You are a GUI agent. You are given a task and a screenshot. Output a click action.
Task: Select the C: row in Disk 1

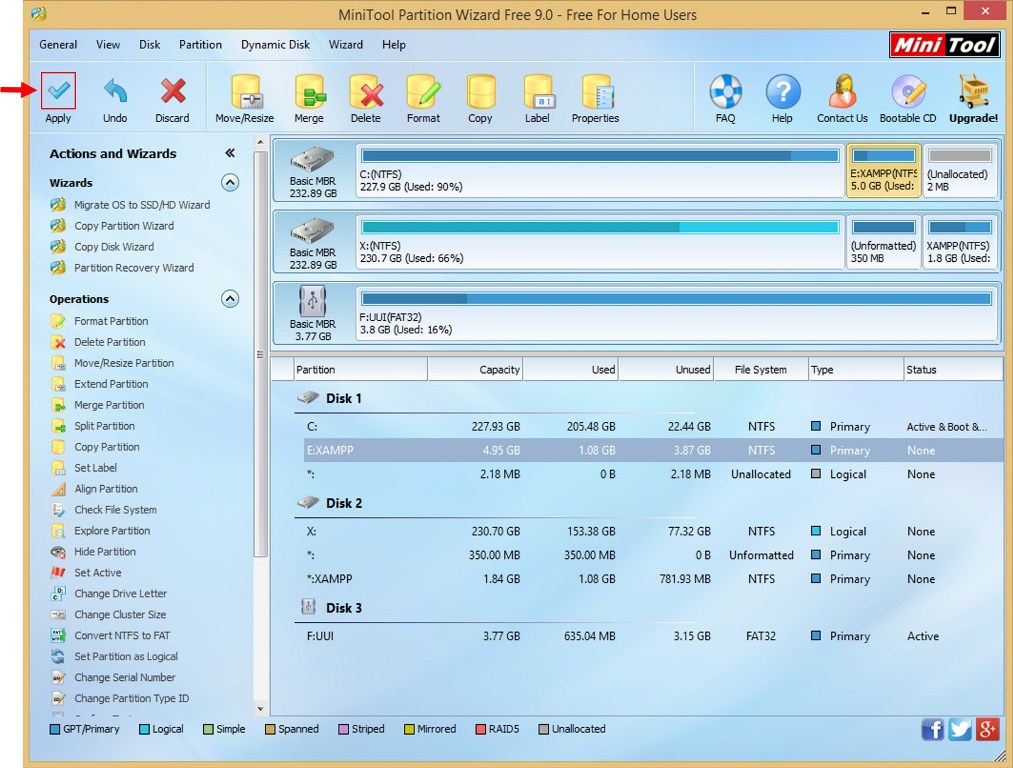pyautogui.click(x=653, y=427)
